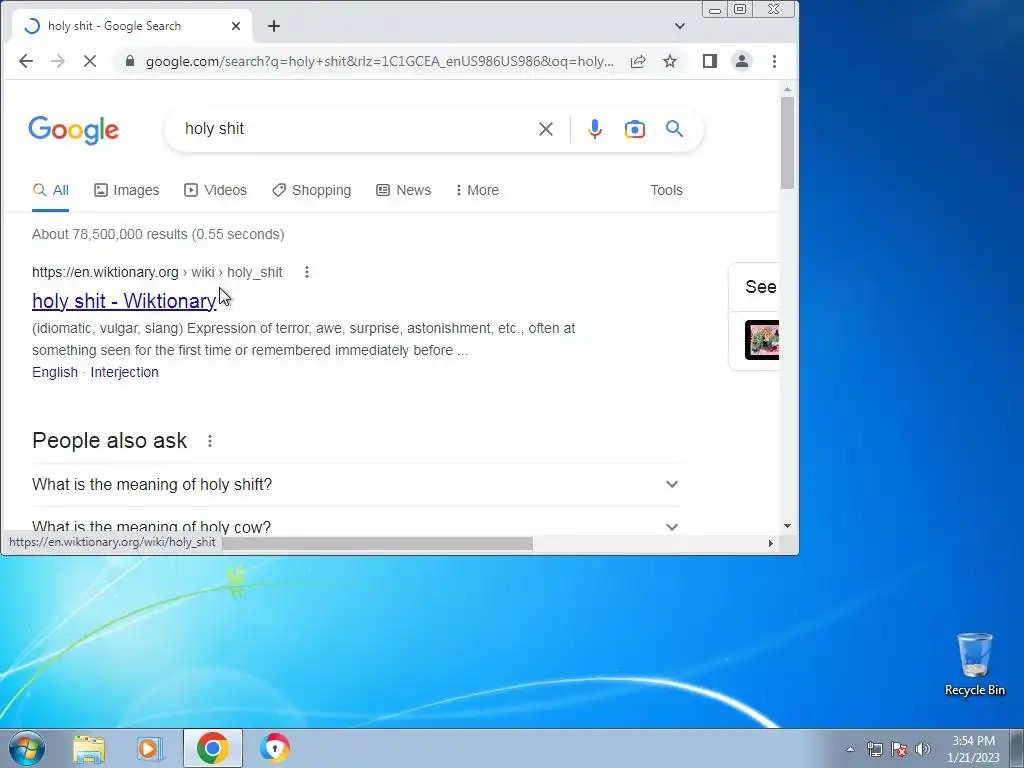Open the colorful keyhole app in taskbar
1024x768 pixels.
(274, 748)
